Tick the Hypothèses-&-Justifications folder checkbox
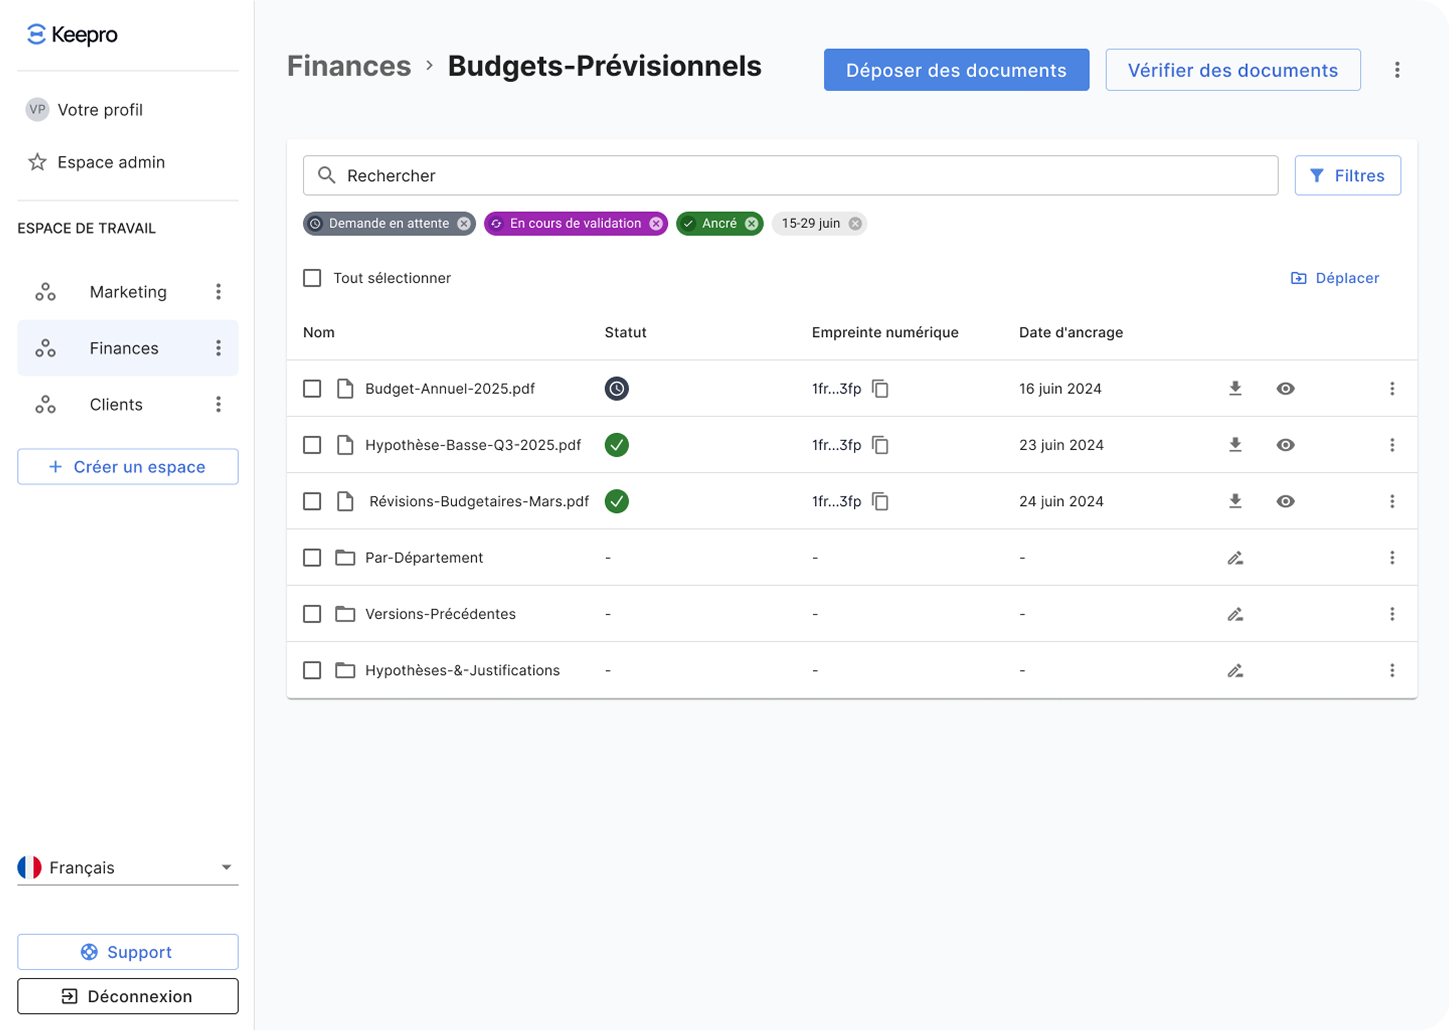Viewport: 1449px width, 1031px height. click(312, 670)
